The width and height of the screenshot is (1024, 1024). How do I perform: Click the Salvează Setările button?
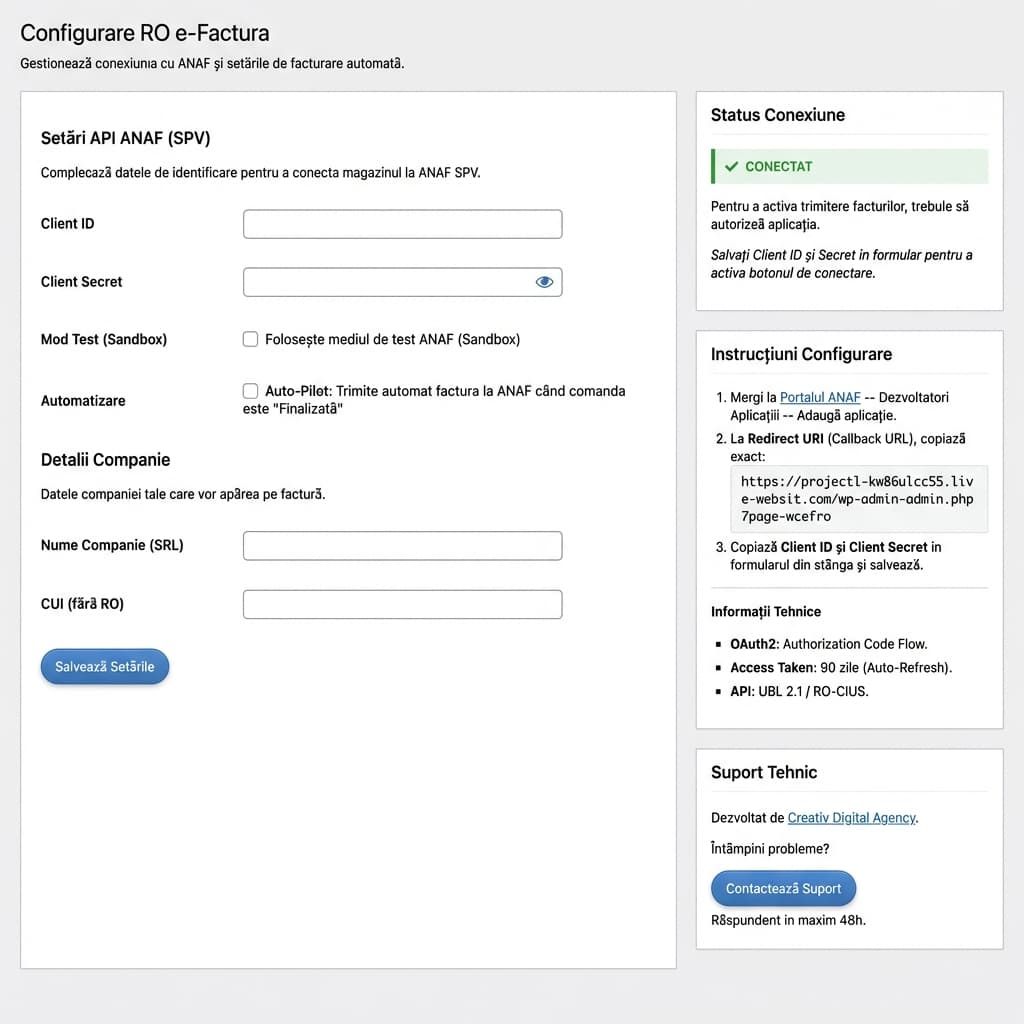point(104,666)
